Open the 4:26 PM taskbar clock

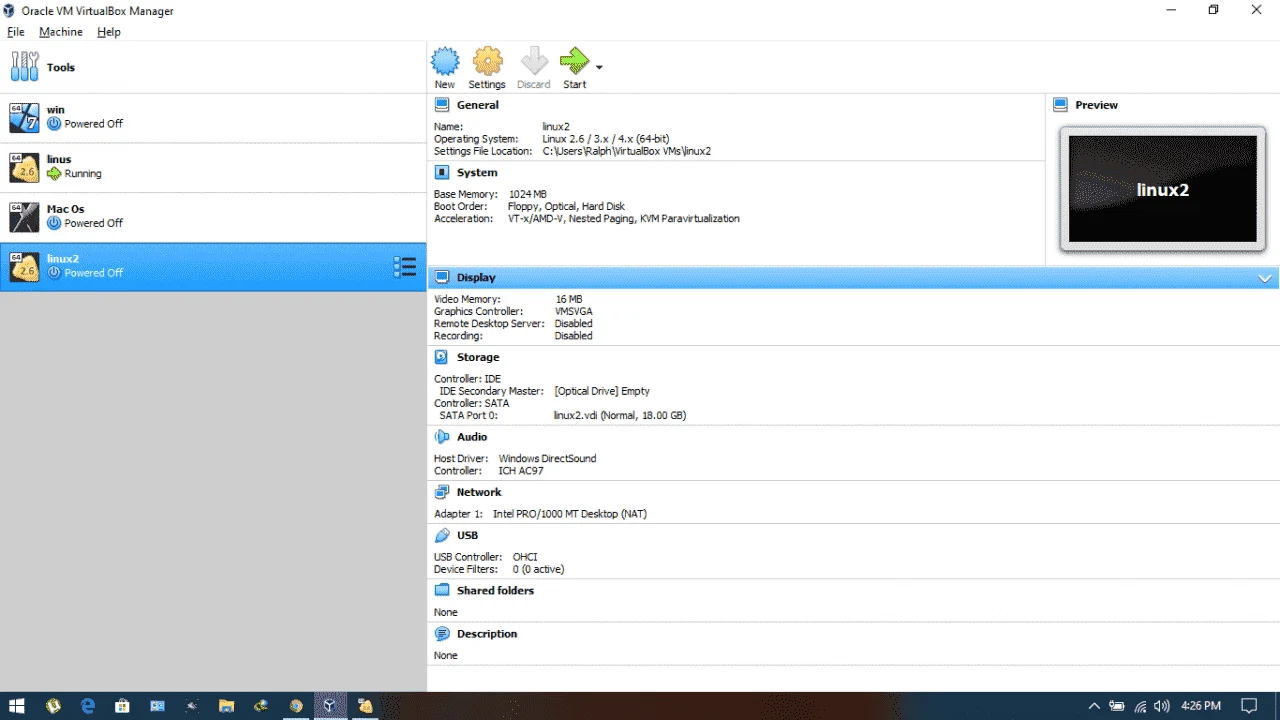click(x=1201, y=706)
